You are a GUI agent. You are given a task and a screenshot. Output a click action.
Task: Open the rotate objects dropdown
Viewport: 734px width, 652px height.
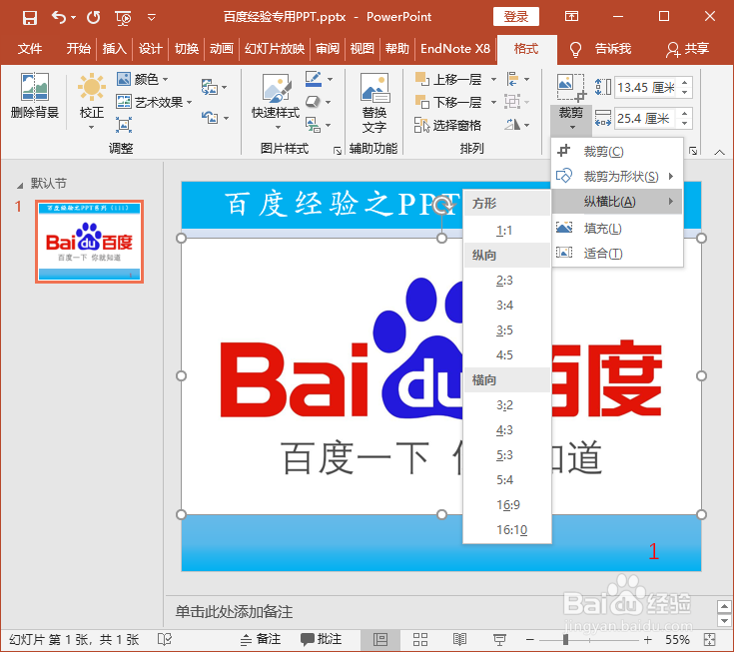(517, 125)
